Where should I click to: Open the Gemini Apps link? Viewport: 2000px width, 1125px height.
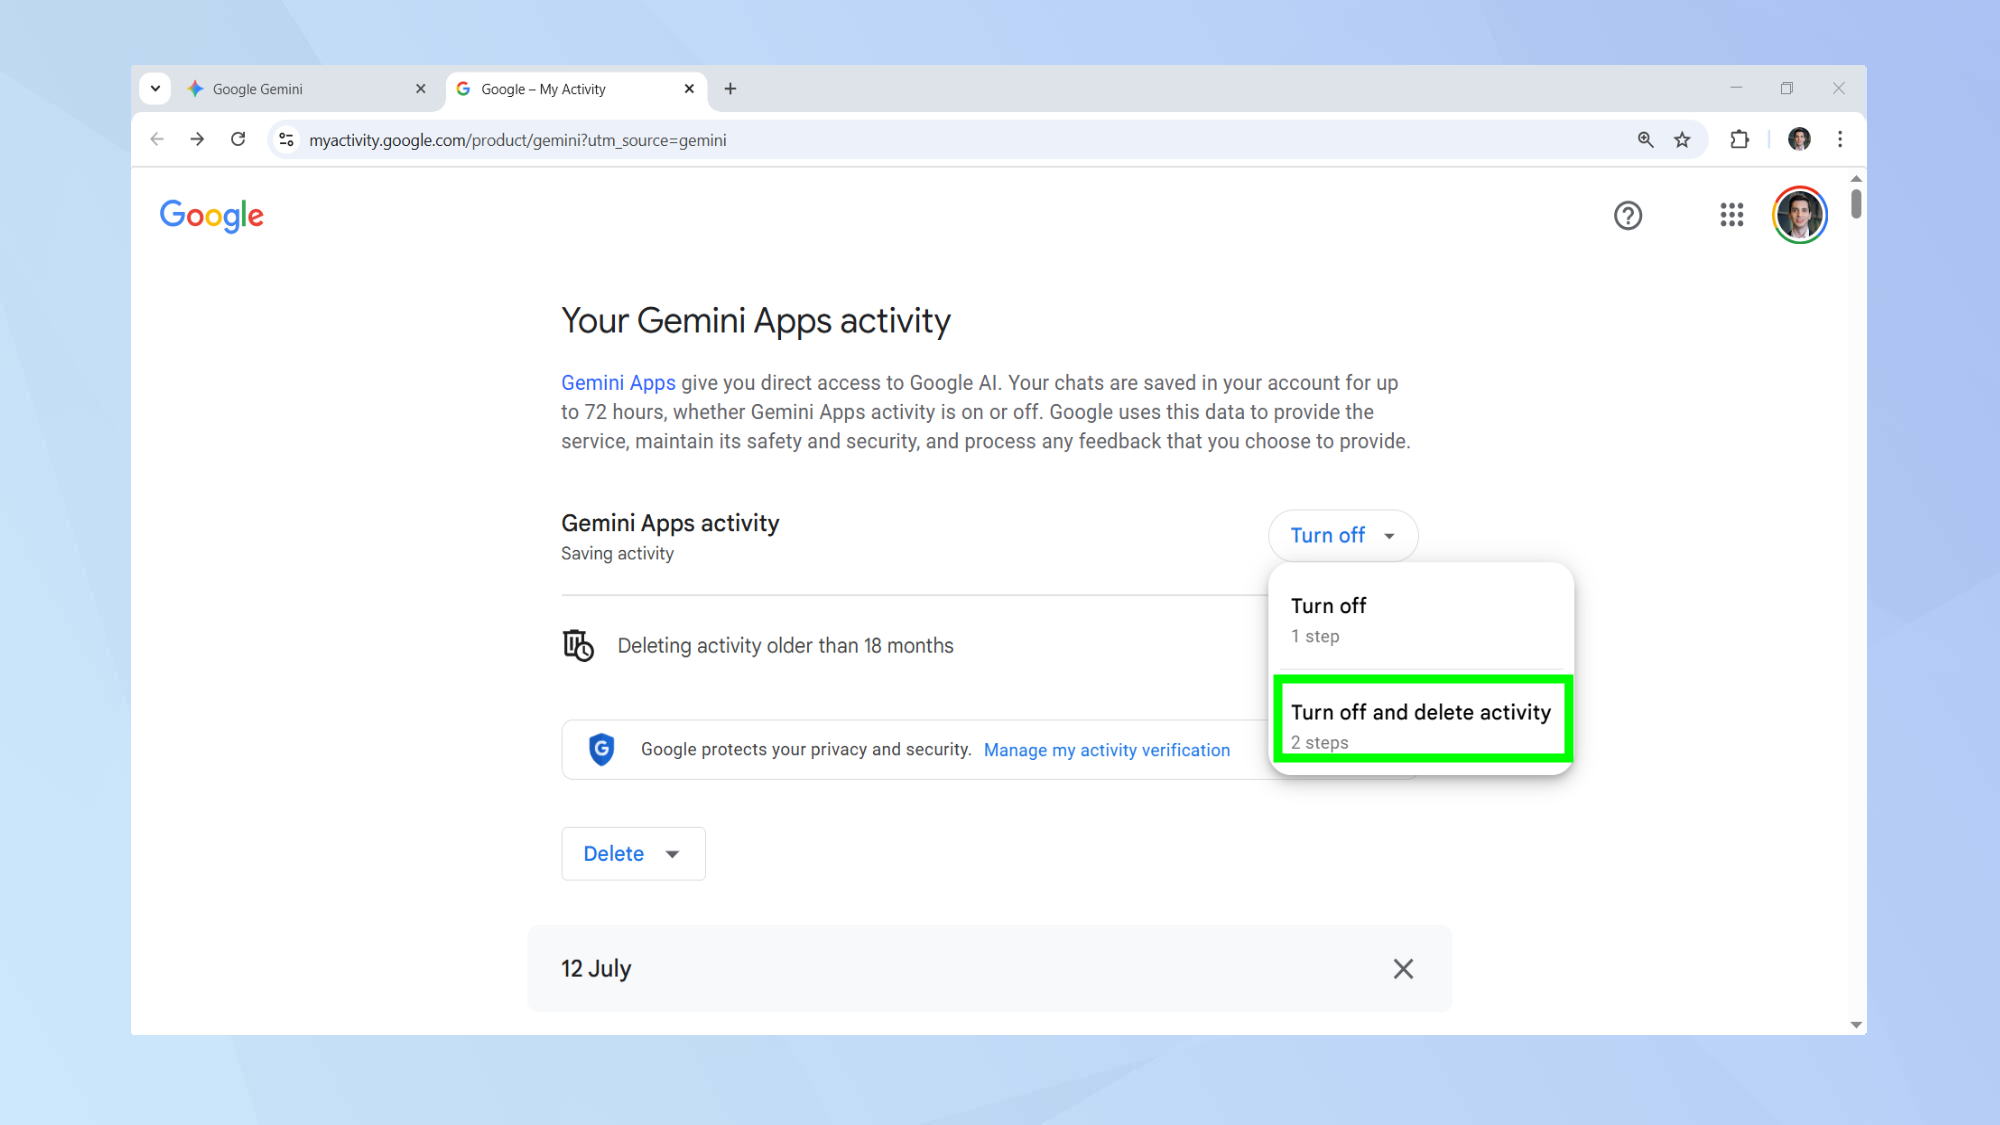coord(618,383)
